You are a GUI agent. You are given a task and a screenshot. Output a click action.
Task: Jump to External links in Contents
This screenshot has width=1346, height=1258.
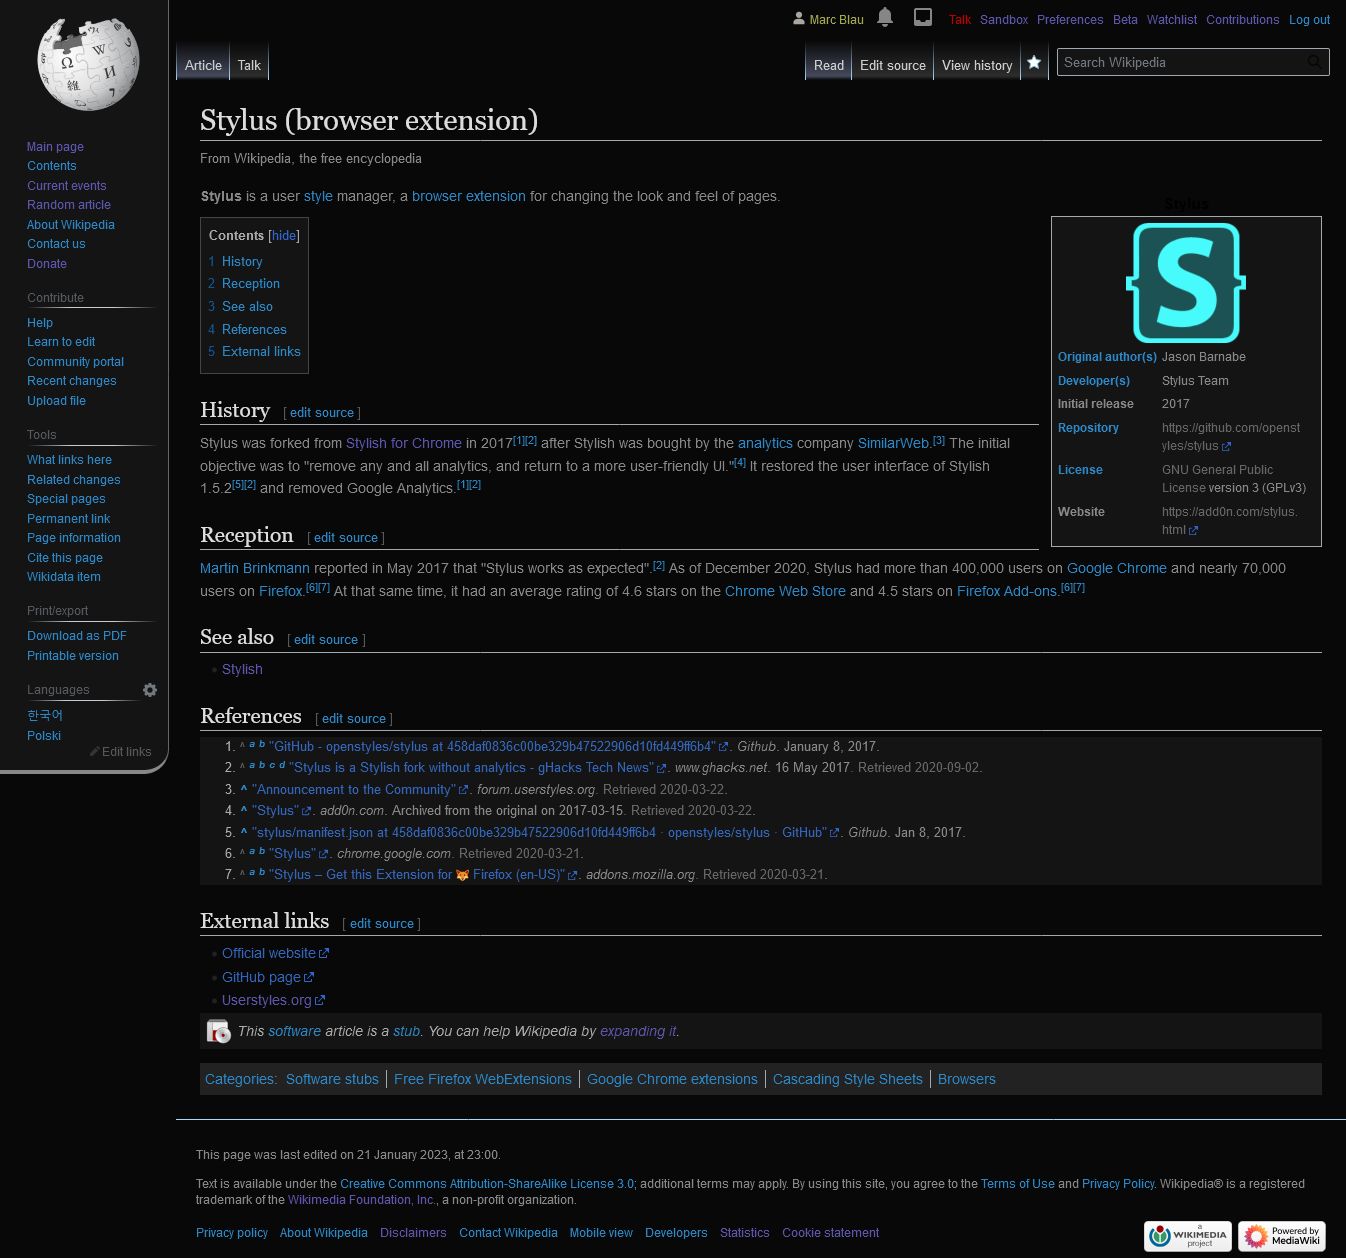click(x=261, y=352)
